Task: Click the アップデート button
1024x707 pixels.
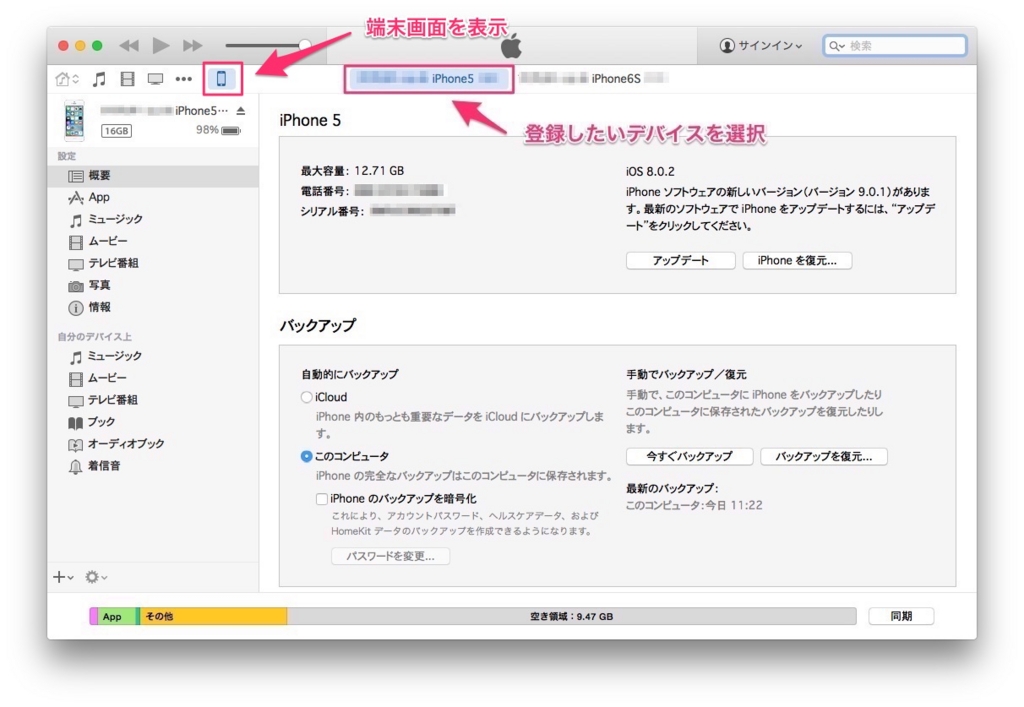Action: pos(680,260)
